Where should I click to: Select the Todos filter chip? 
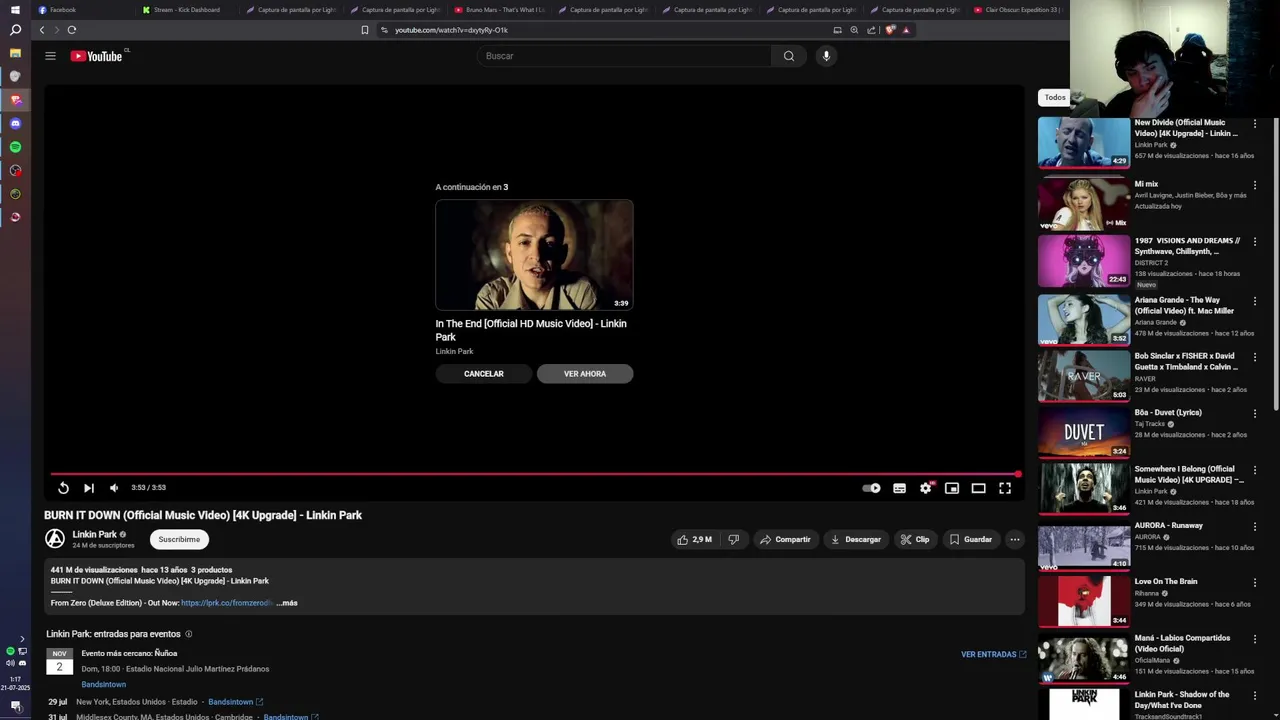point(1055,97)
